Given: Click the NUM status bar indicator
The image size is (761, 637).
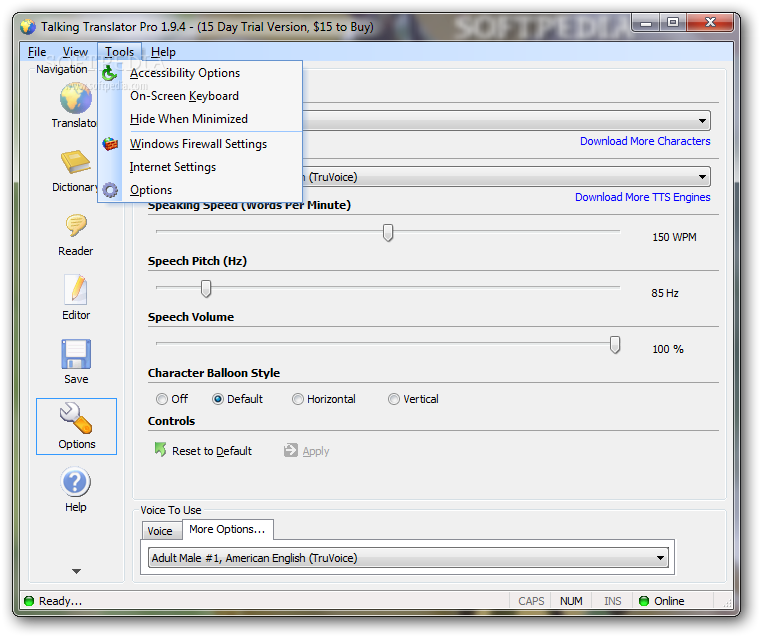Looking at the screenshot, I should click(571, 601).
